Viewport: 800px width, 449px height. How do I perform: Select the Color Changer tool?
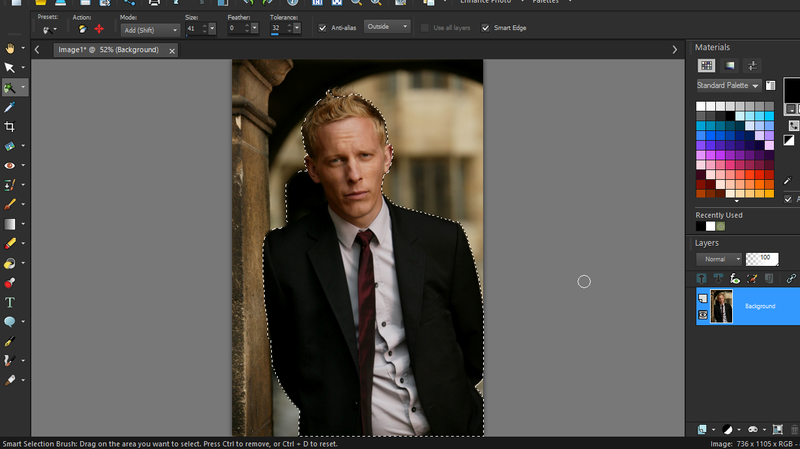point(10,283)
